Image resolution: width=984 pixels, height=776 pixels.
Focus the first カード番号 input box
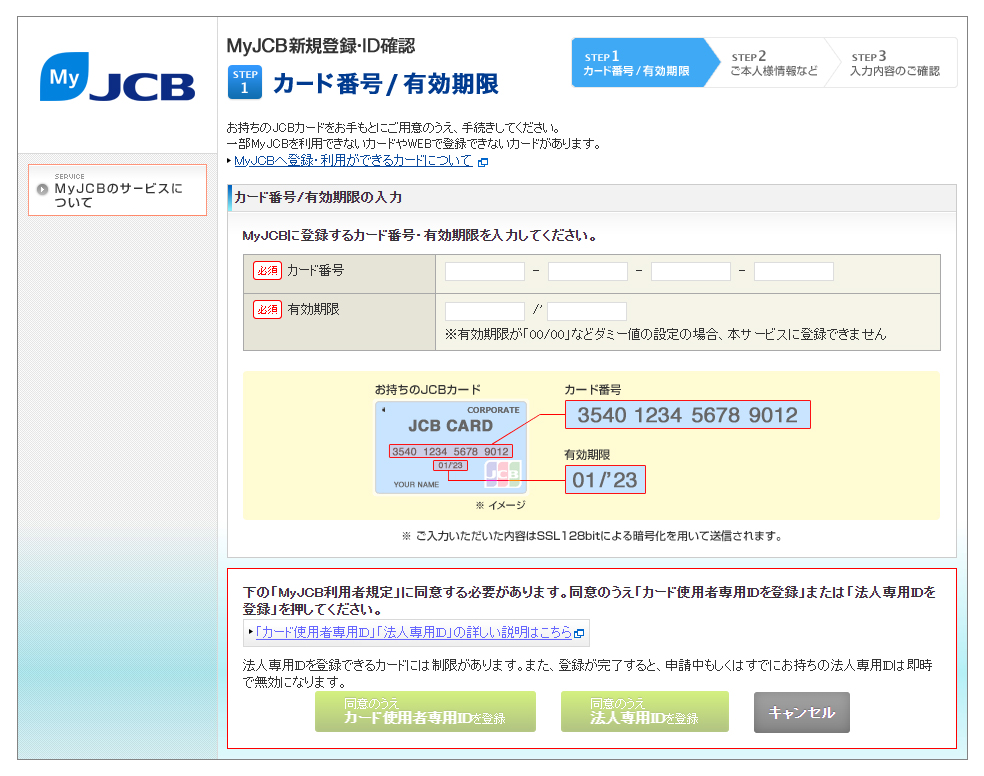tap(484, 272)
